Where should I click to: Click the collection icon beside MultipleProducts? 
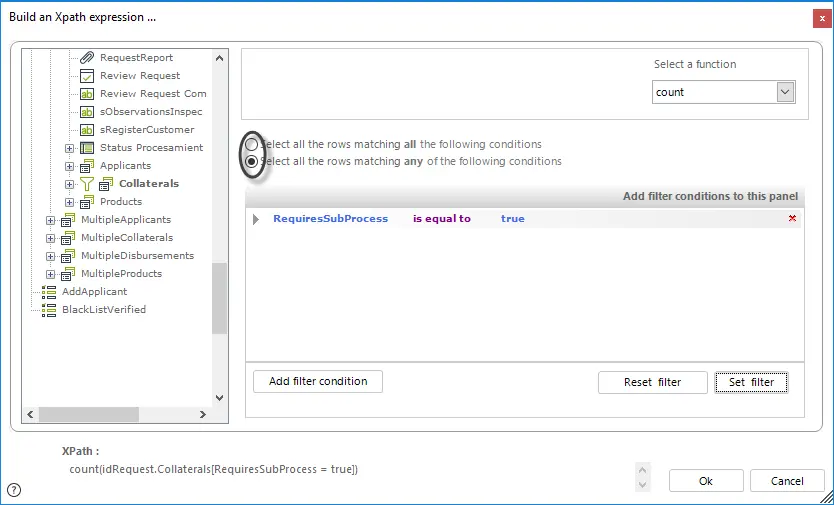[x=68, y=274]
